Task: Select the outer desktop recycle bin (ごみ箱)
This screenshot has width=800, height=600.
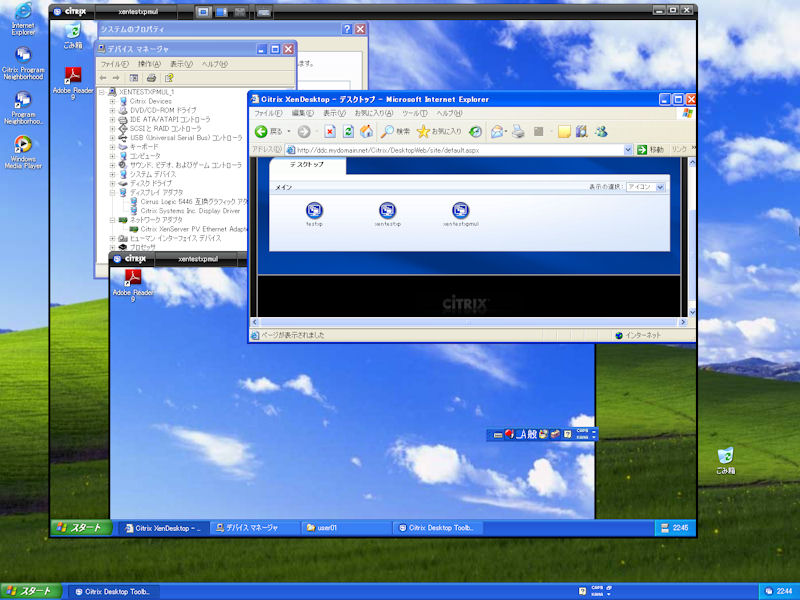Action: (726, 461)
